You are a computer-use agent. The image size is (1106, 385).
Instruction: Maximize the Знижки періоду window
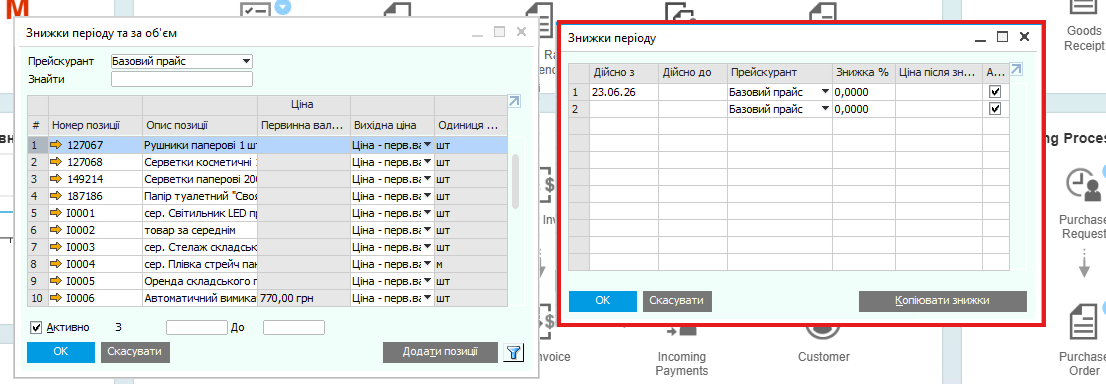pyautogui.click(x=1002, y=37)
